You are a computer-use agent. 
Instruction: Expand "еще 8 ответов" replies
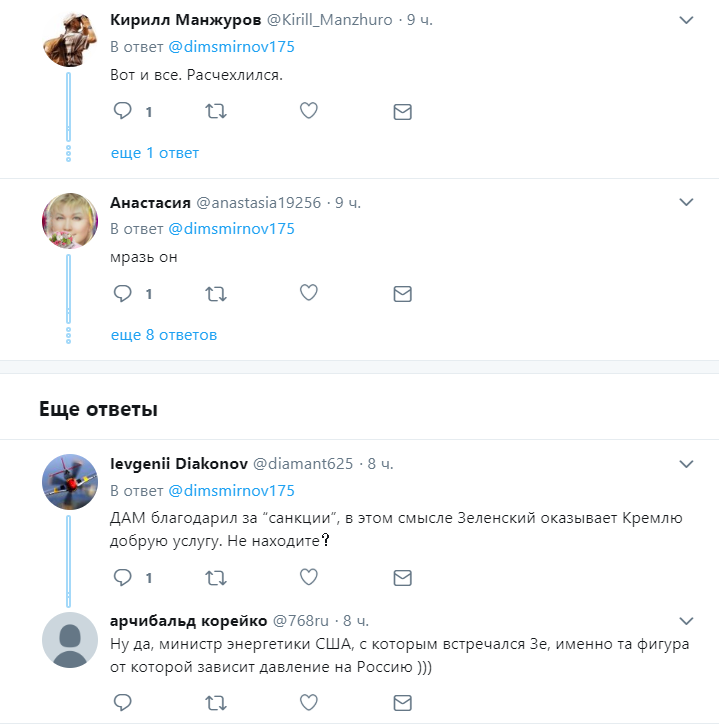[163, 335]
